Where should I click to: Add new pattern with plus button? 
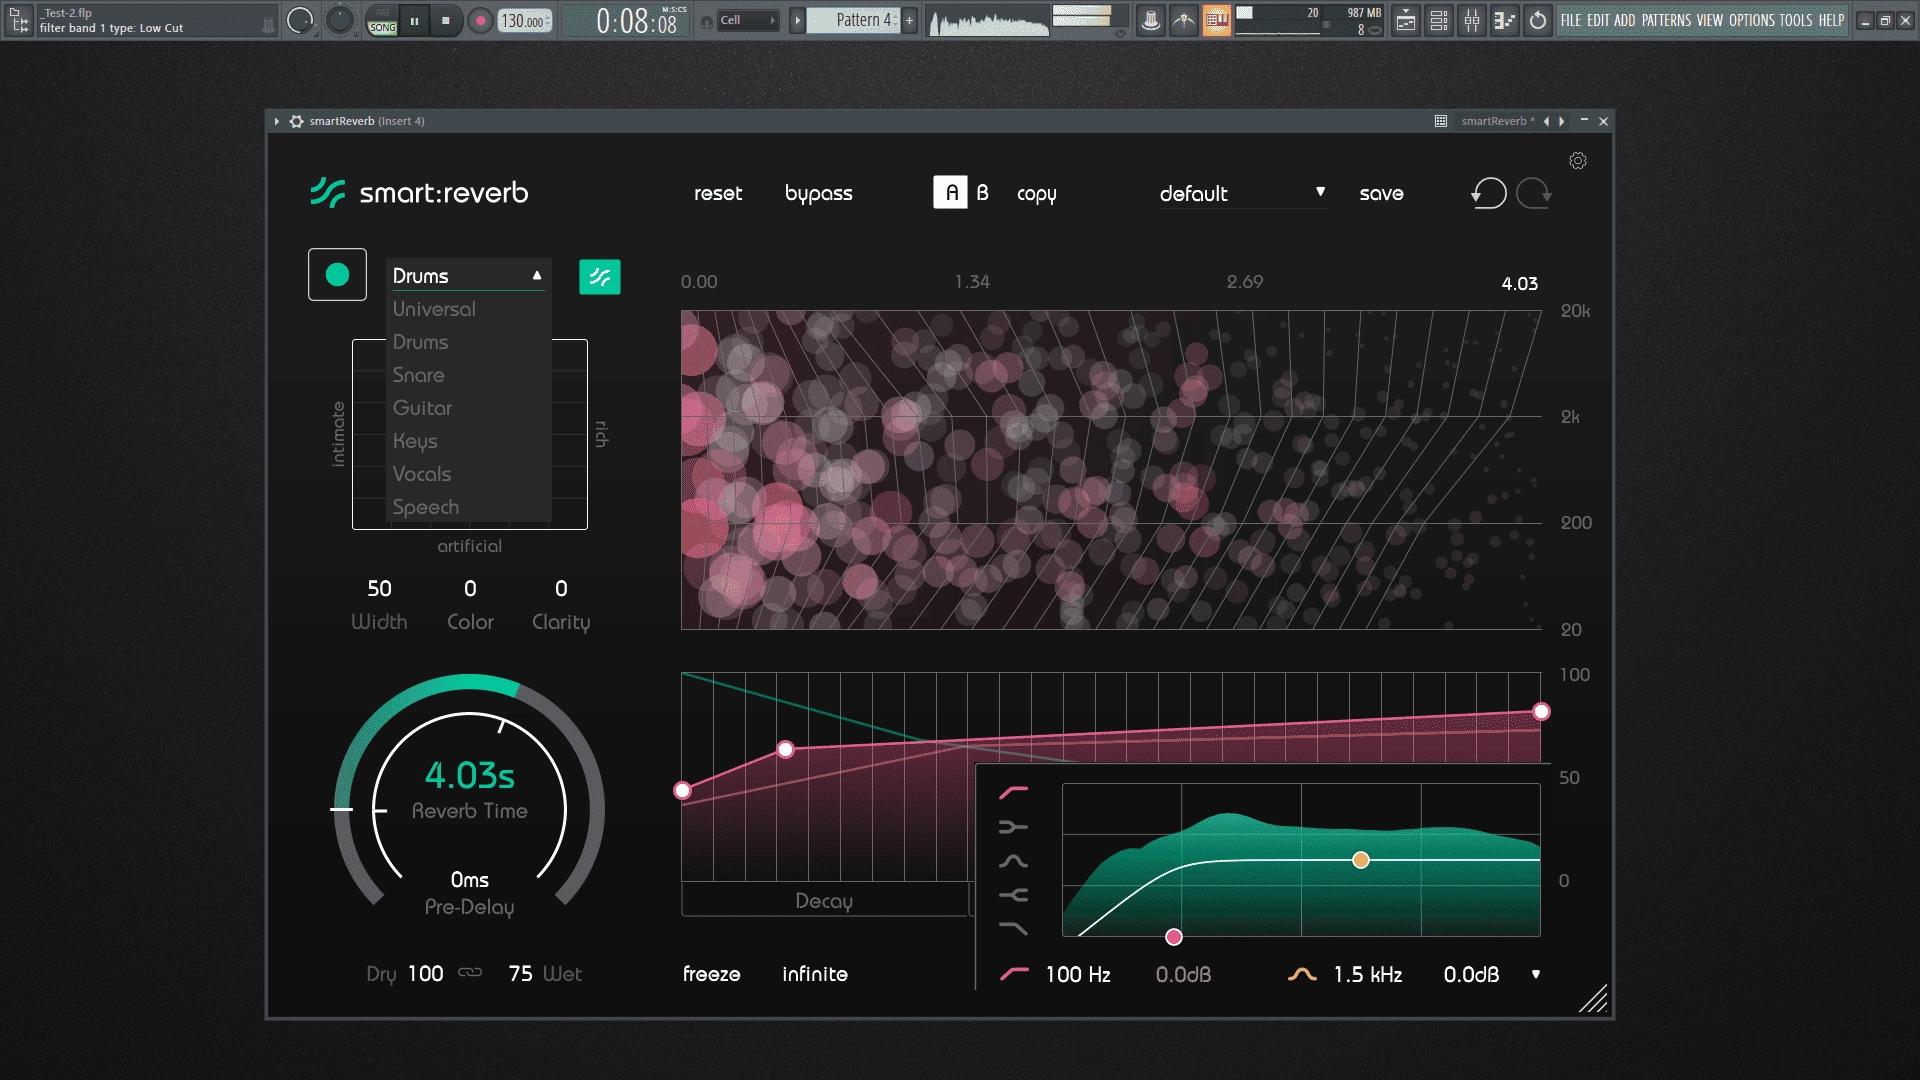[x=910, y=20]
